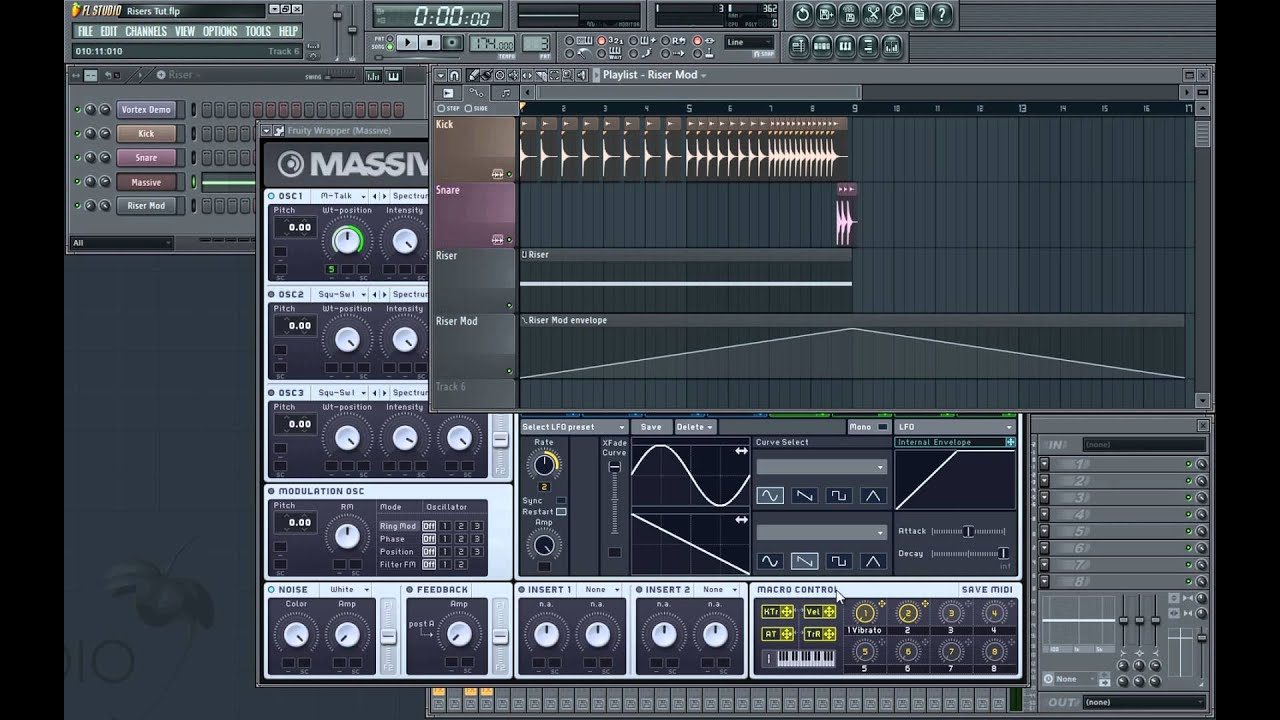Click the Decay slider in the Internal Envelope
Viewport: 1280px width, 720px height.
(968, 553)
